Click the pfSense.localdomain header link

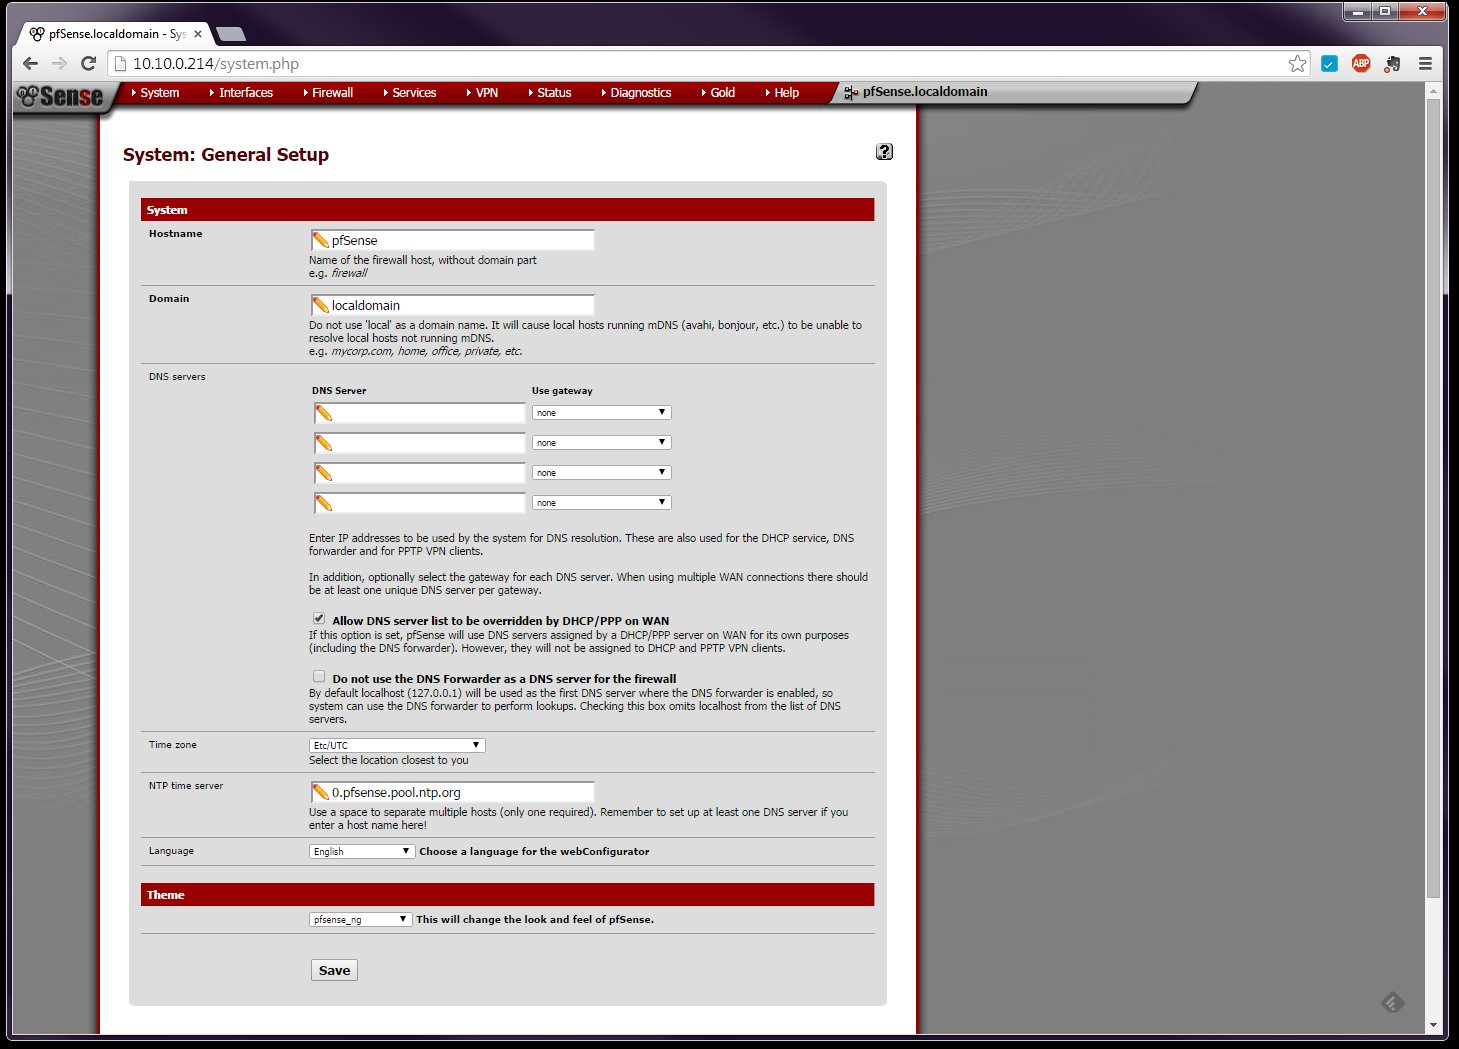pyautogui.click(x=925, y=91)
